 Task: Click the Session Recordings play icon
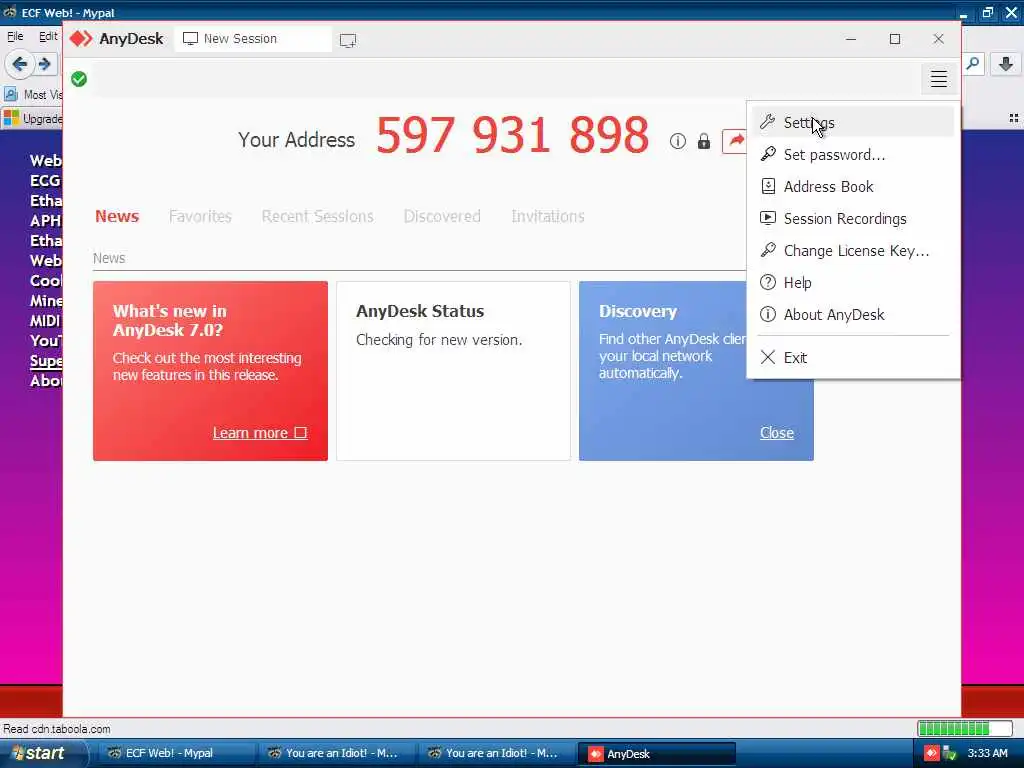[x=768, y=218]
